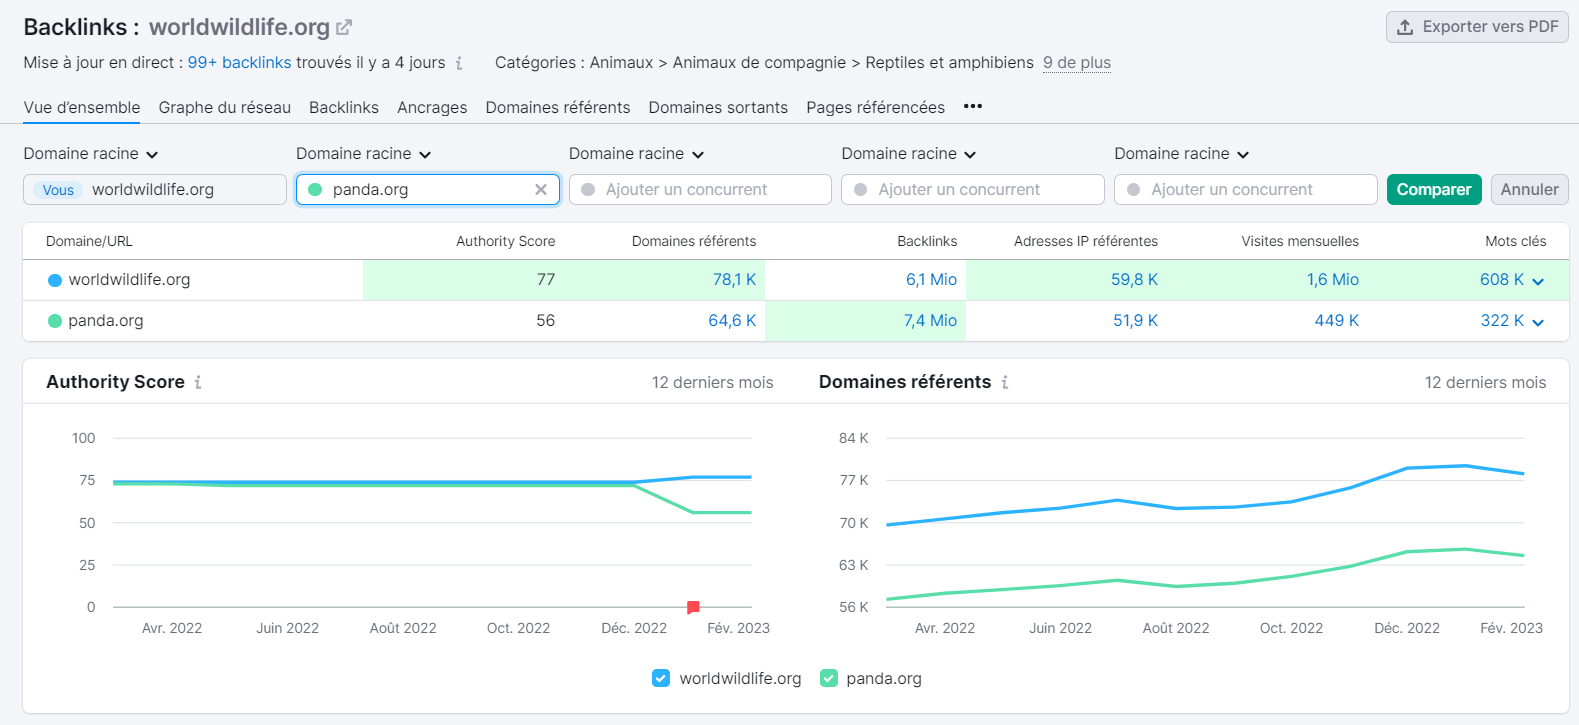Expand 322 K keywords chevron
This screenshot has height=725, width=1579.
1538,322
